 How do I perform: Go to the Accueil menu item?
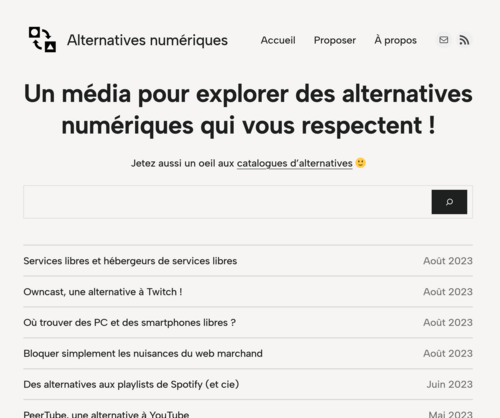pos(278,40)
